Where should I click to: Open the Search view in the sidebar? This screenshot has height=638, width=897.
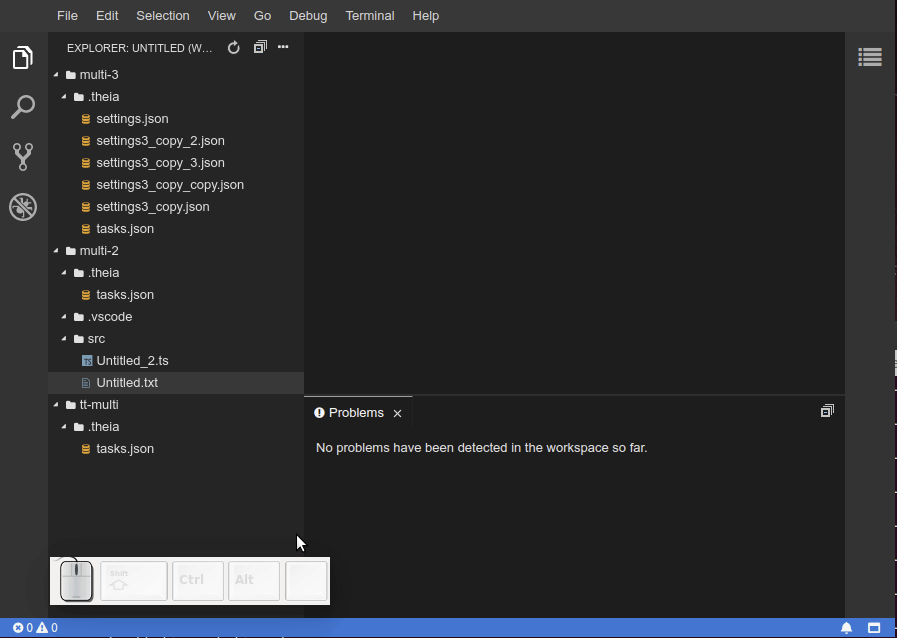pyautogui.click(x=22, y=106)
